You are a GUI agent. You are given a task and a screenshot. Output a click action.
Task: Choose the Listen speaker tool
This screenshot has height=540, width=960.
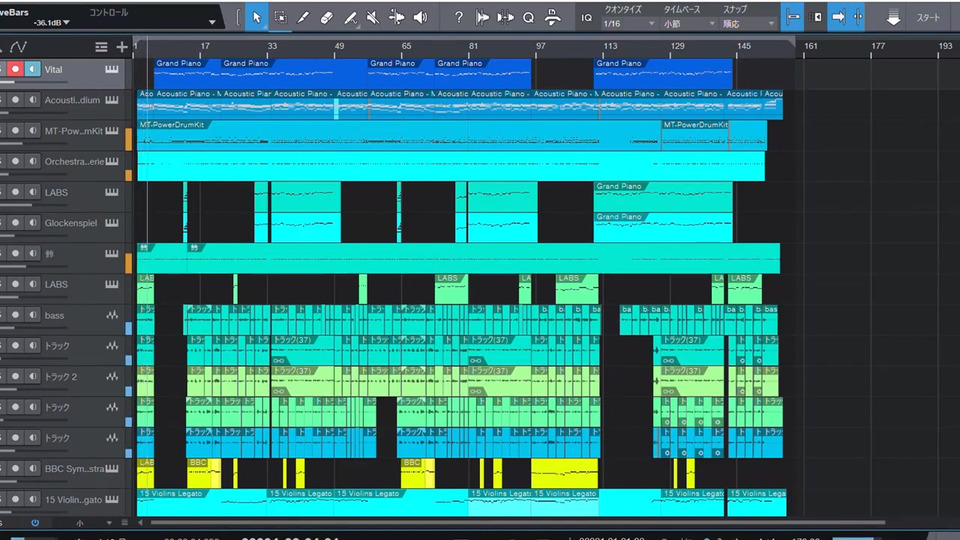(420, 17)
